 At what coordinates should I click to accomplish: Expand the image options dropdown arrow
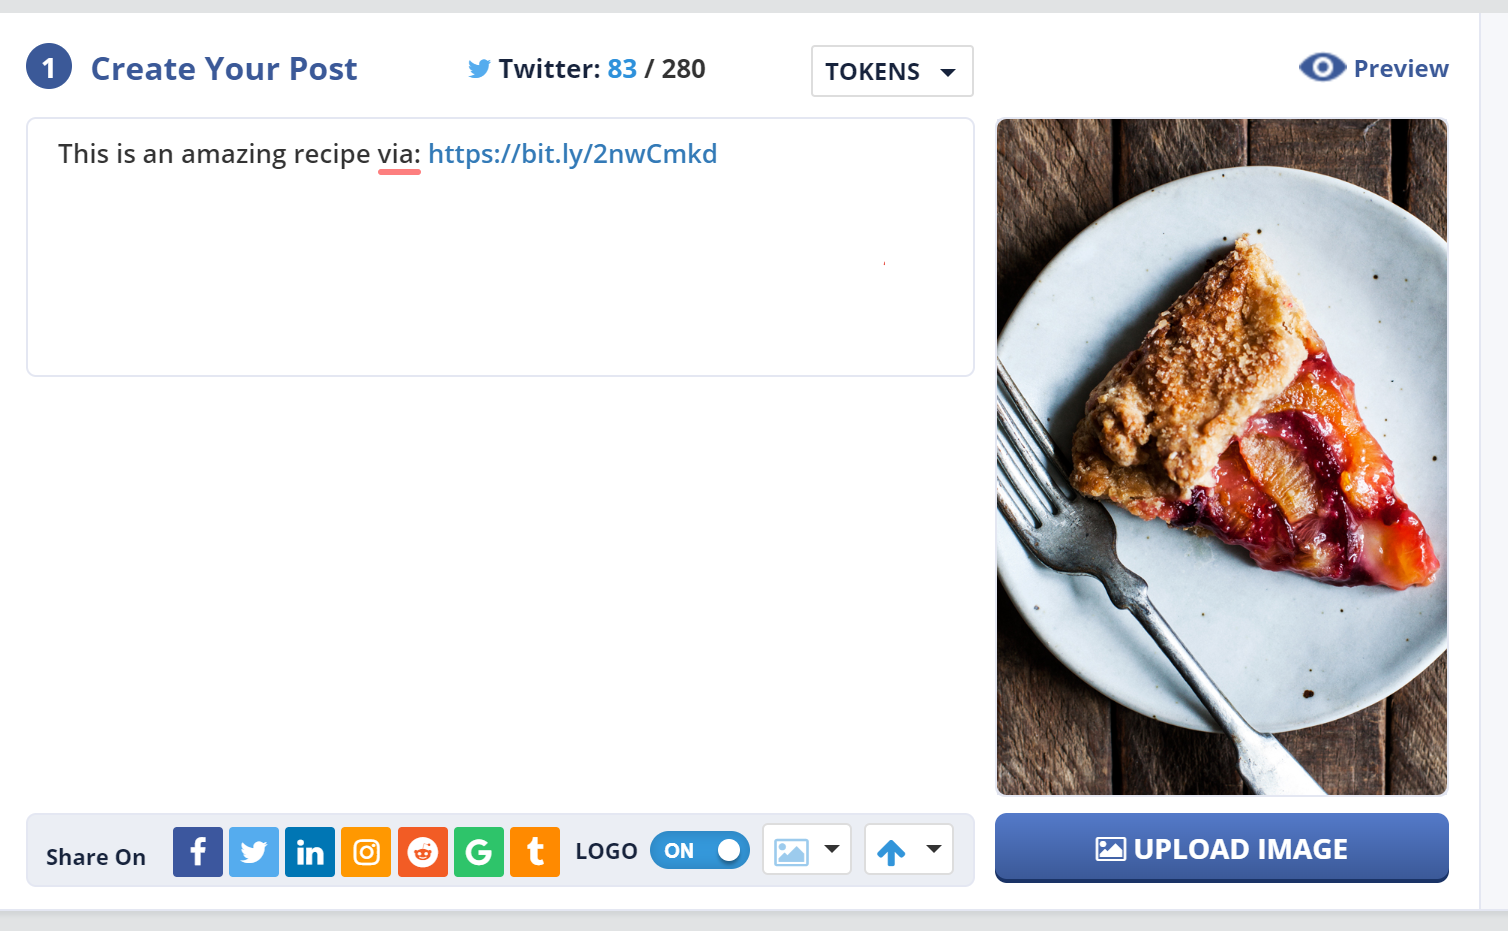pos(832,849)
